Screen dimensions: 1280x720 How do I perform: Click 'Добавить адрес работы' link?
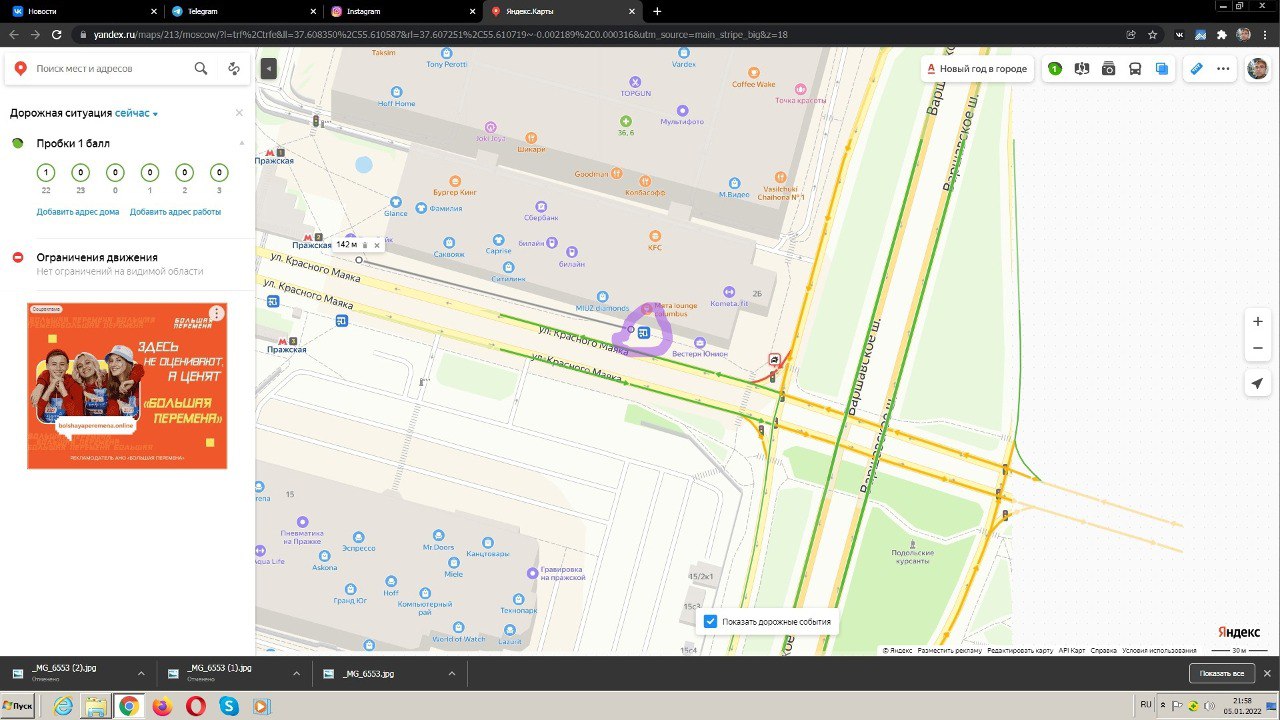[175, 212]
